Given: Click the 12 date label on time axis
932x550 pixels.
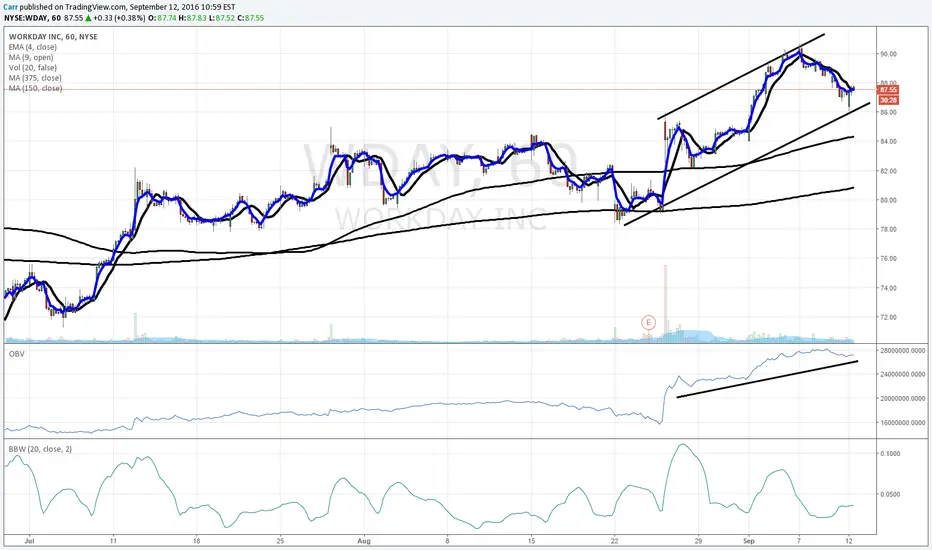Looking at the screenshot, I should click(849, 541).
